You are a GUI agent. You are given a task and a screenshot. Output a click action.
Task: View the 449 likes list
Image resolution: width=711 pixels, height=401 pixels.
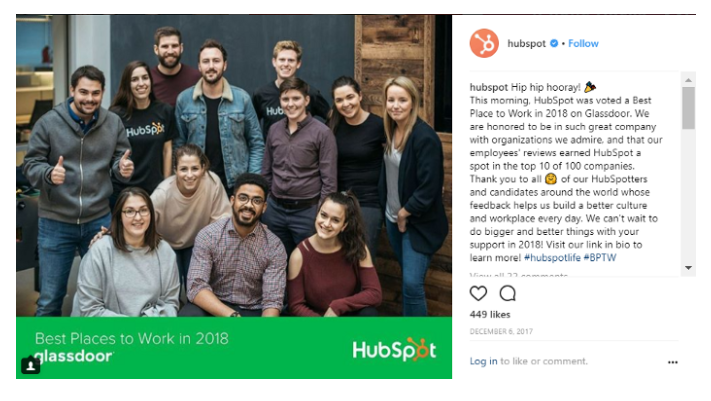490,314
